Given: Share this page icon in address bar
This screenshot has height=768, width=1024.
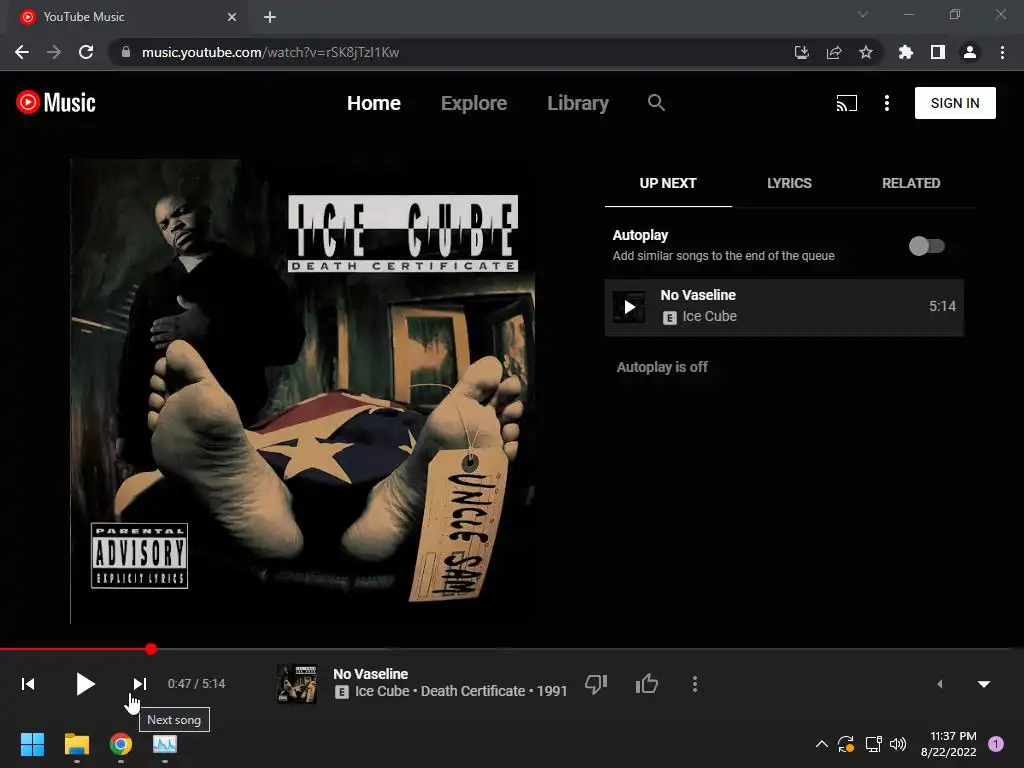Looking at the screenshot, I should click(x=834, y=52).
